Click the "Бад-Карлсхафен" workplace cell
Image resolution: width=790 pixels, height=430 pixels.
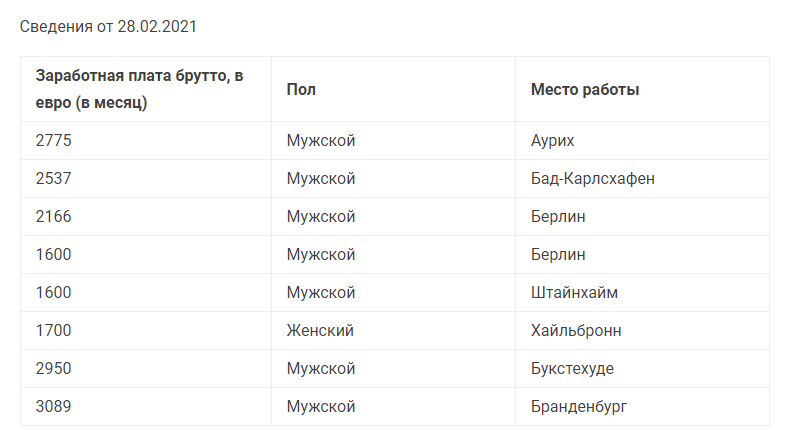click(593, 179)
